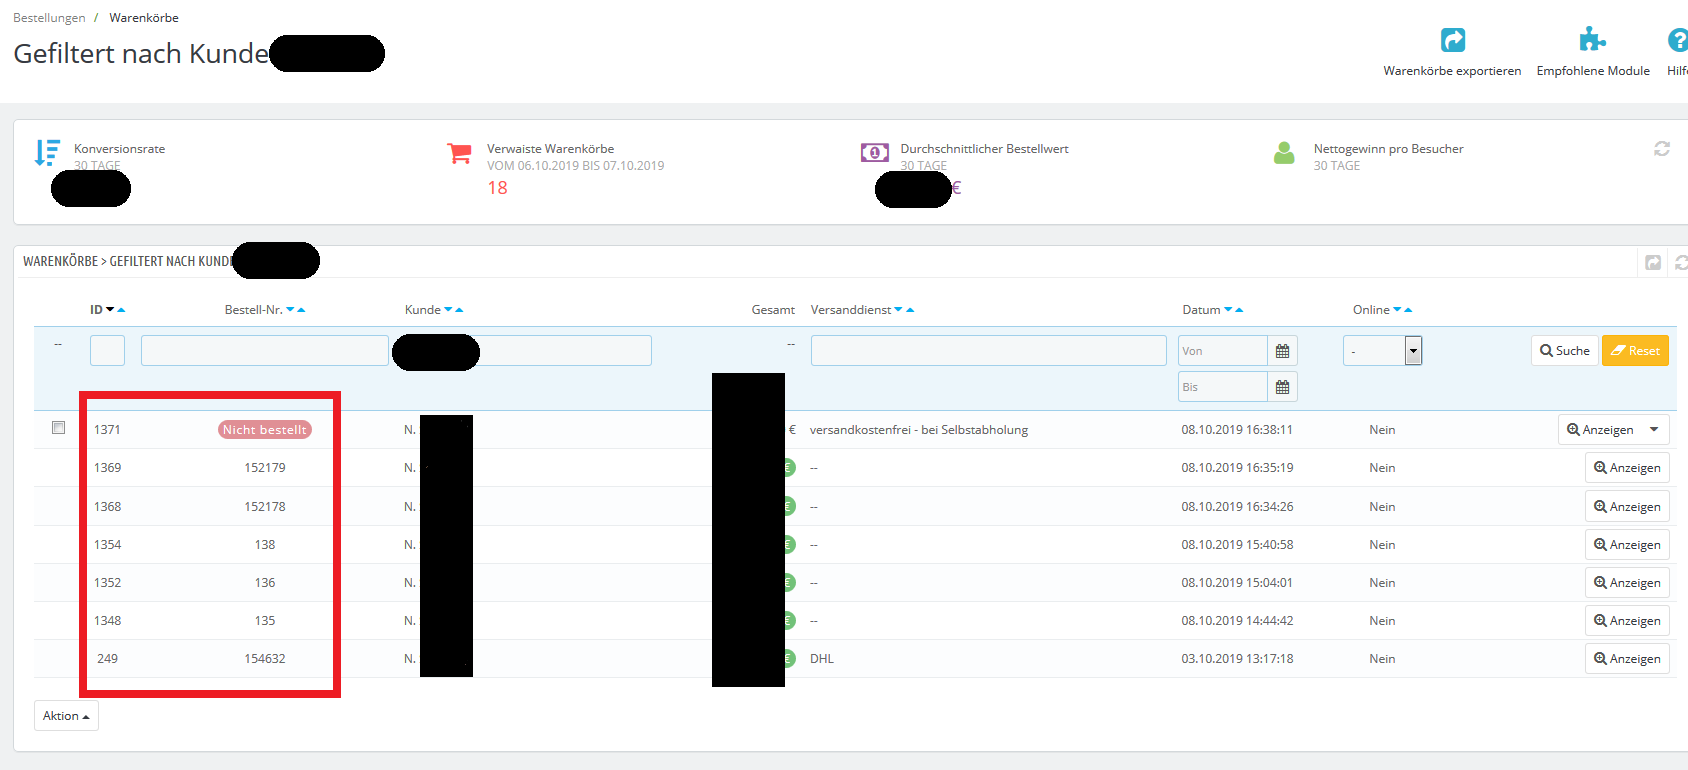Click order number 136
1688x770 pixels.
pos(265,583)
